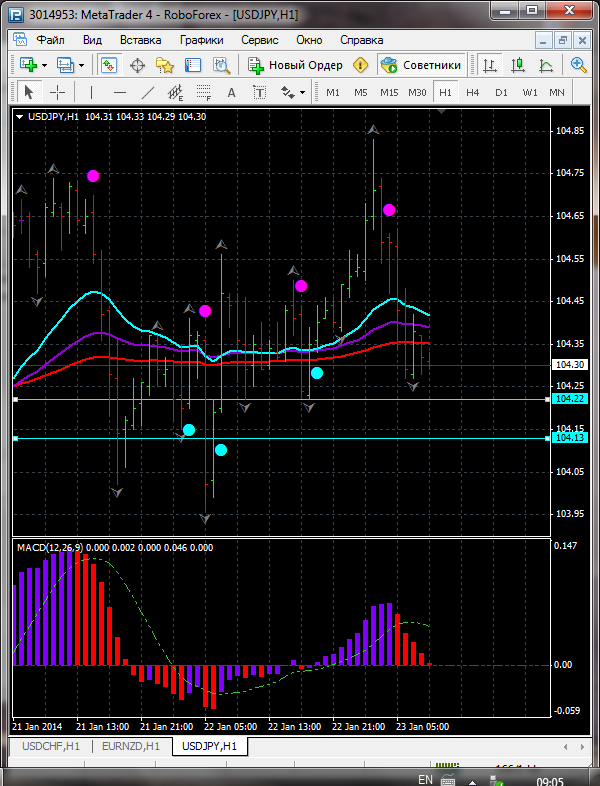This screenshot has width=600, height=786.
Task: Click the cyan 104.13 price level label
Action: [x=570, y=438]
